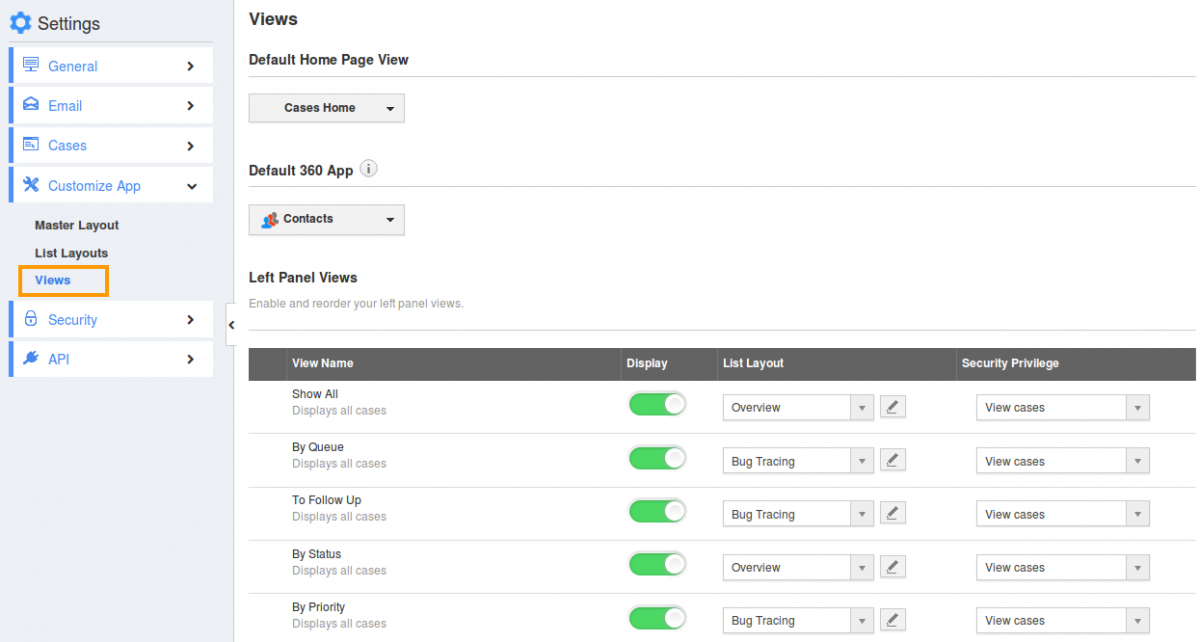This screenshot has width=1200, height=642.
Task: Go to List Layouts page
Action: click(71, 253)
